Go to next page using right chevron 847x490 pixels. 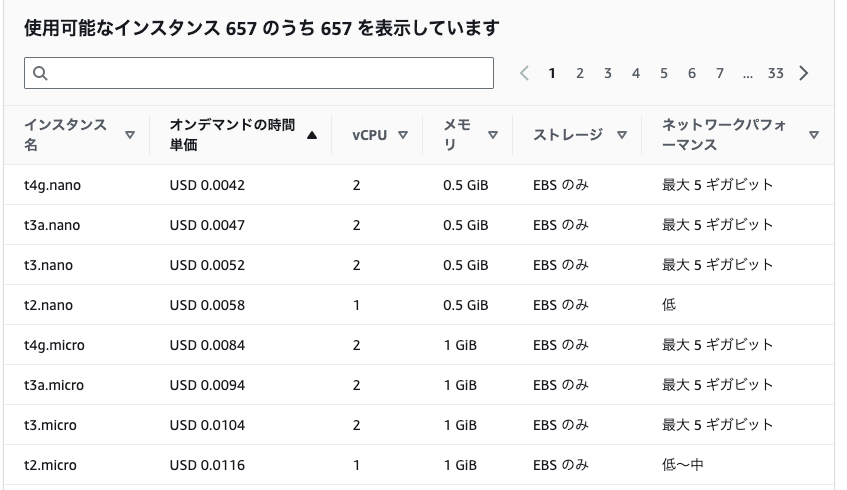[805, 73]
